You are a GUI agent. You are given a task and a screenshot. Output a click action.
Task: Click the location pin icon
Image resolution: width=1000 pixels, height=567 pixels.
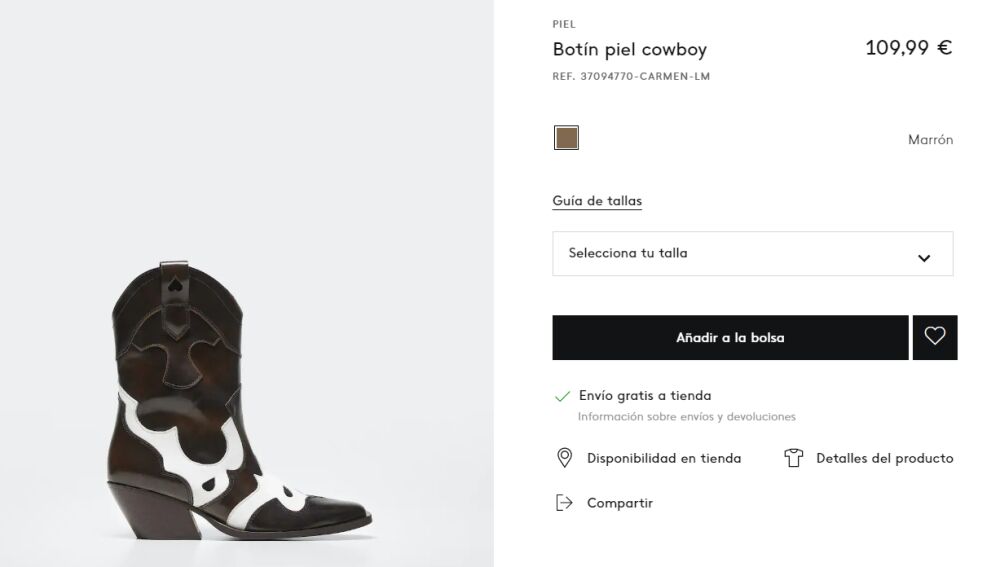[564, 458]
